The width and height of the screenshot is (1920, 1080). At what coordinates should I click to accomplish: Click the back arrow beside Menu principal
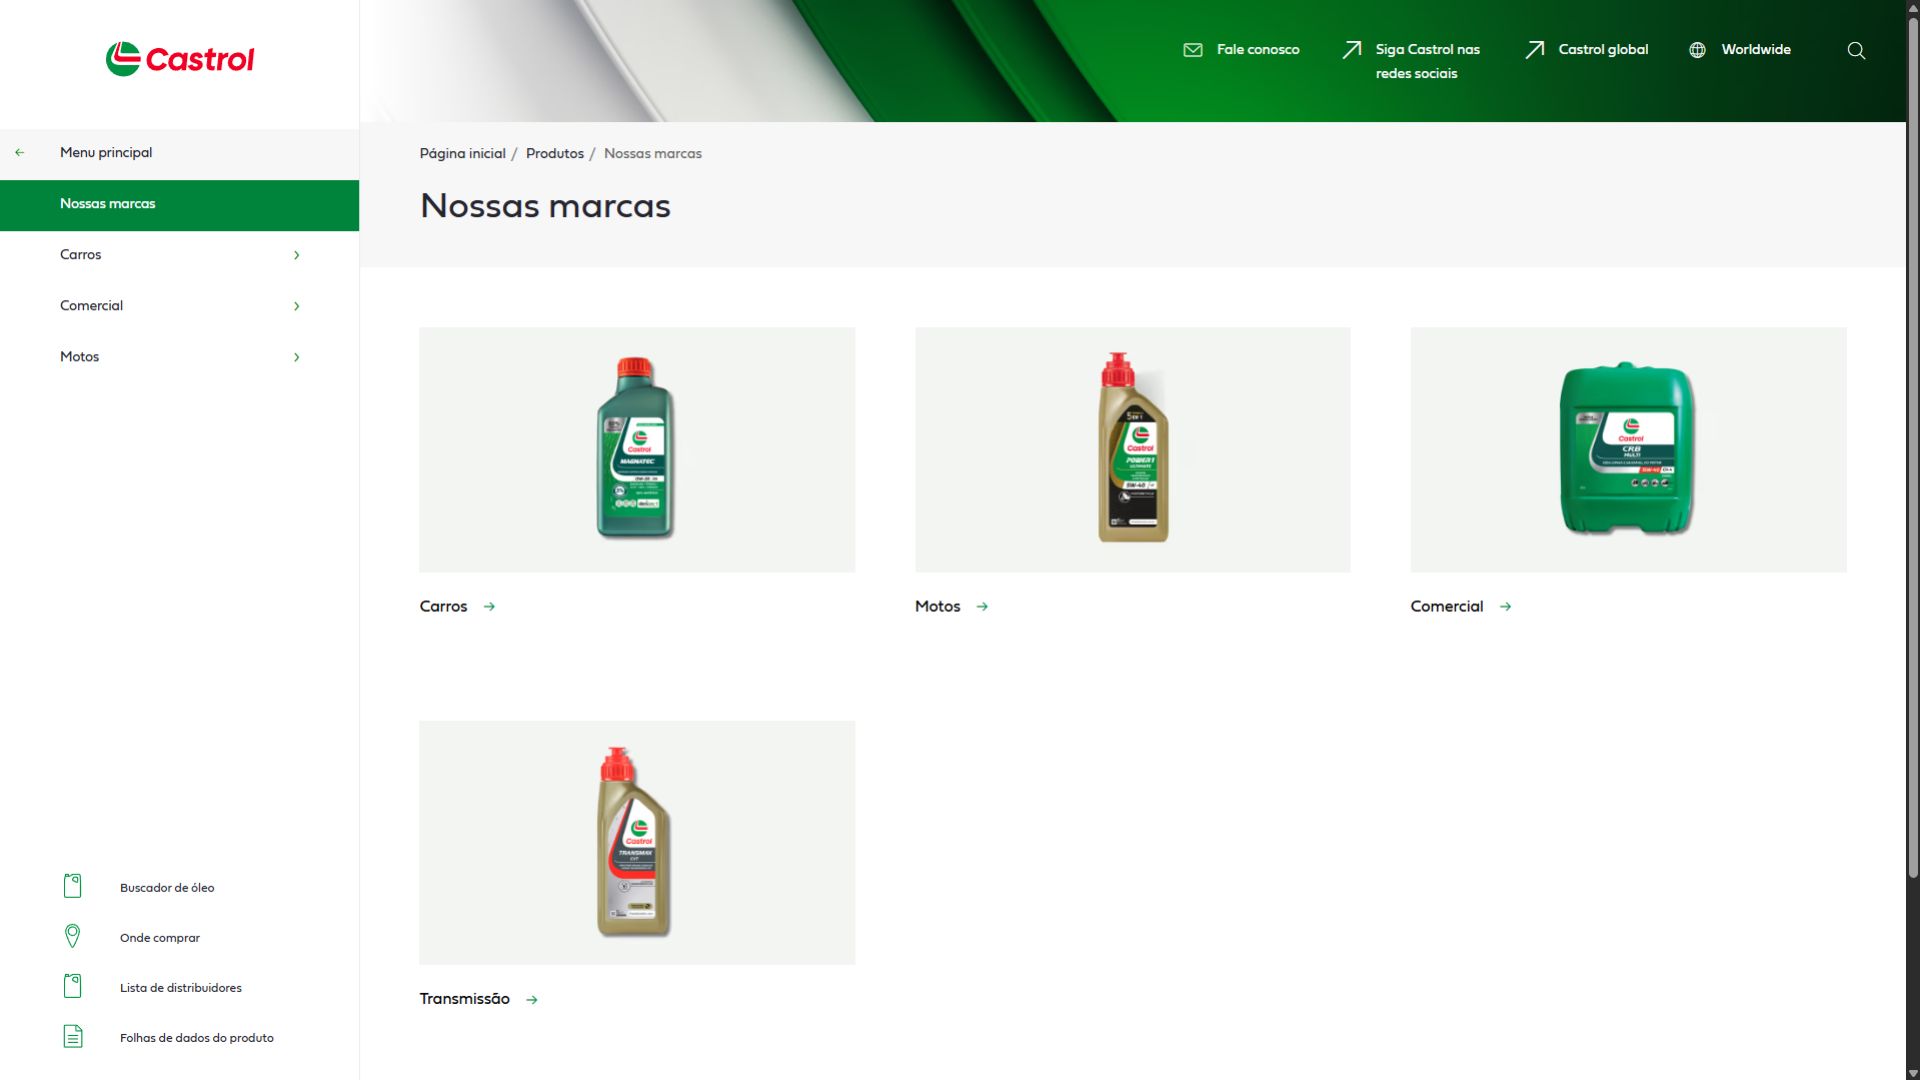click(x=20, y=153)
